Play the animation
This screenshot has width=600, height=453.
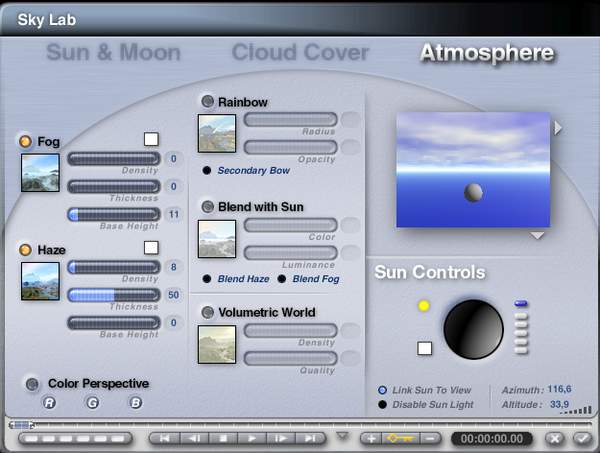(252, 438)
